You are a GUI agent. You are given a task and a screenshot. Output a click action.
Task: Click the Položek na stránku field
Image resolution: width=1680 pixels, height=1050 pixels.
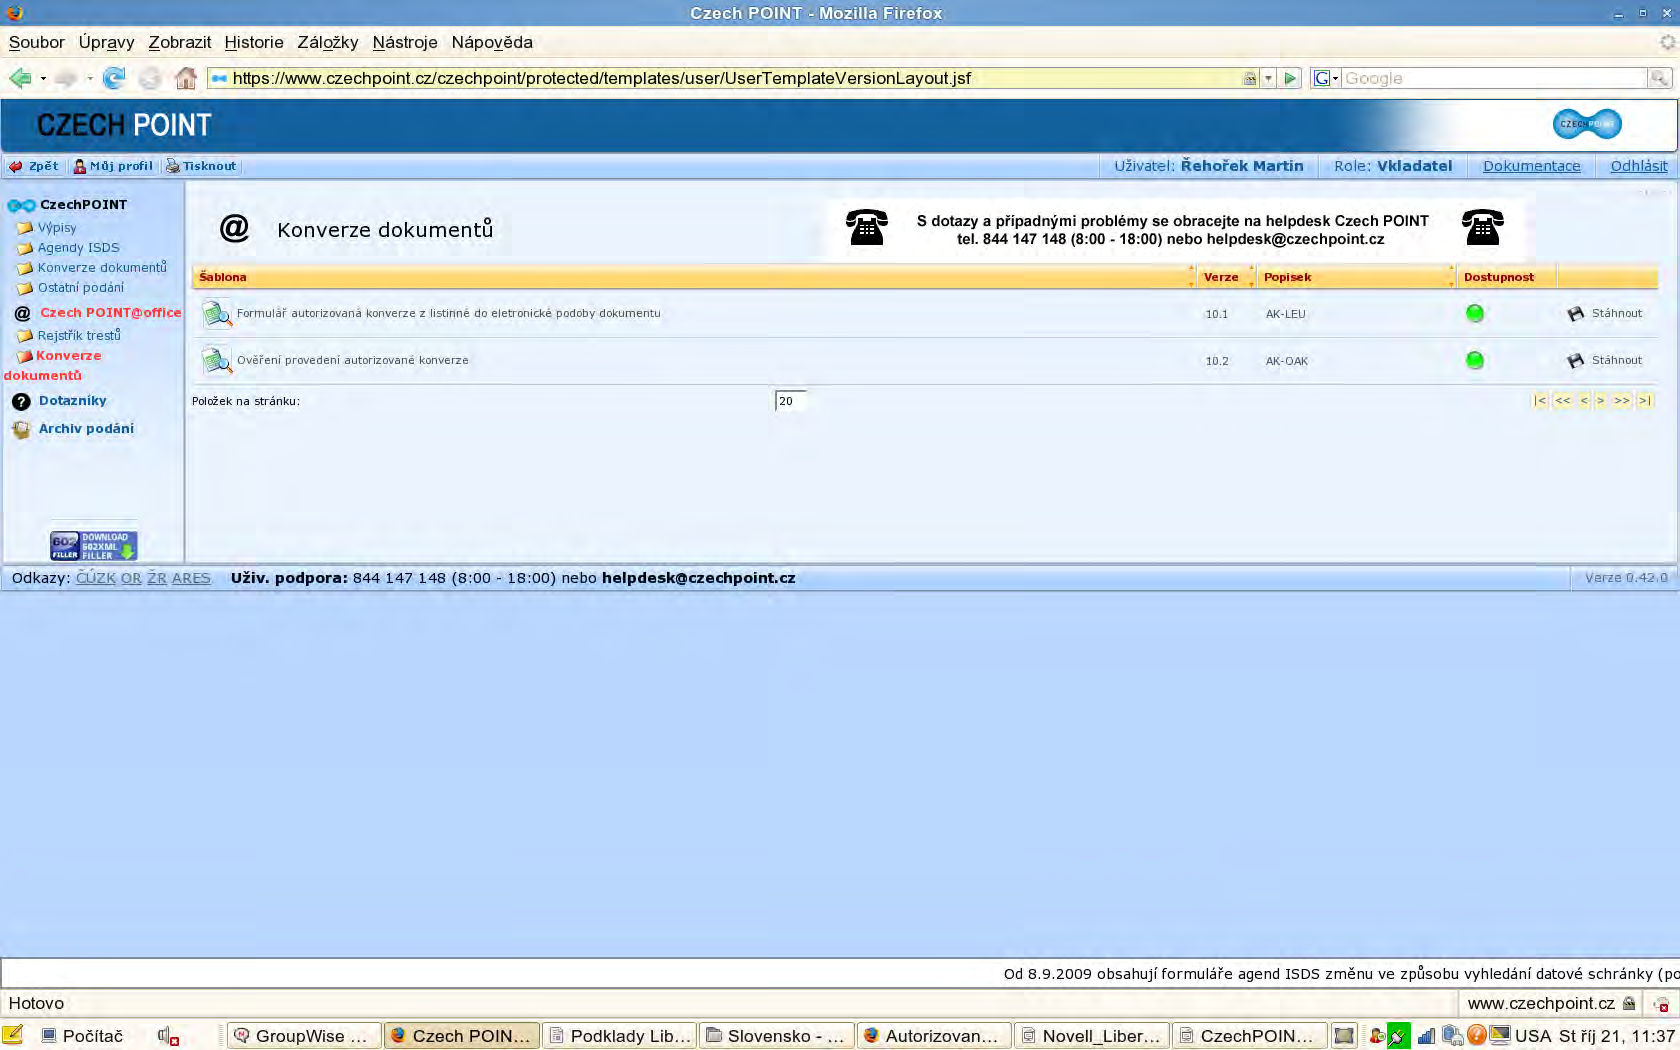(790, 401)
